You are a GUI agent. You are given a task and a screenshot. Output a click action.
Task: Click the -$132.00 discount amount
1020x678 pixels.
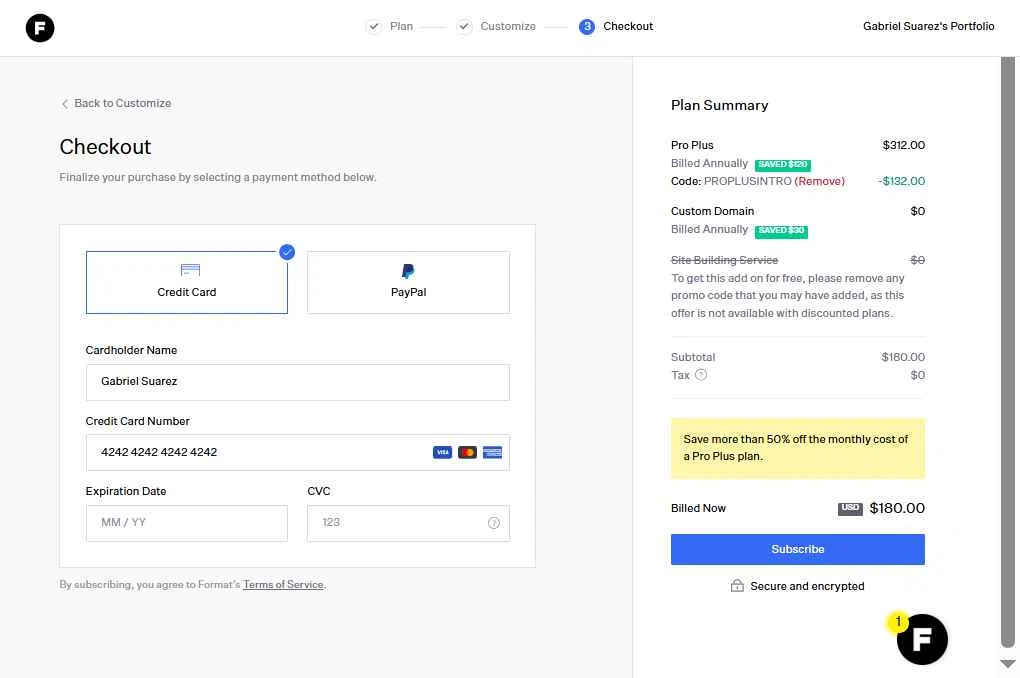pyautogui.click(x=901, y=182)
